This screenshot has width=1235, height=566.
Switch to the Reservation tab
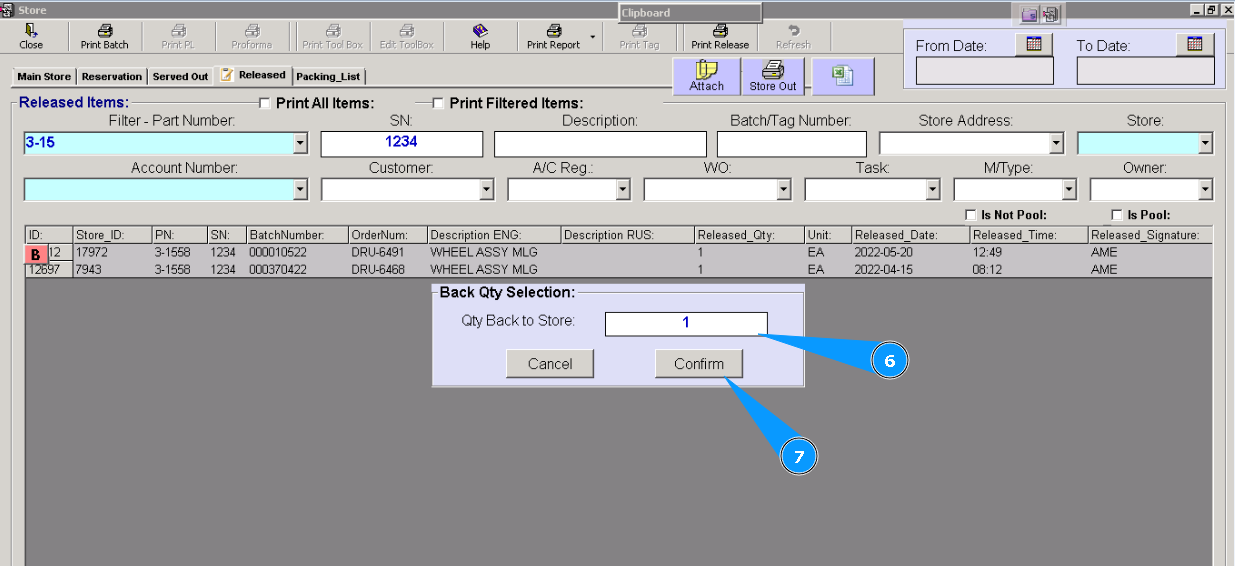(x=112, y=77)
